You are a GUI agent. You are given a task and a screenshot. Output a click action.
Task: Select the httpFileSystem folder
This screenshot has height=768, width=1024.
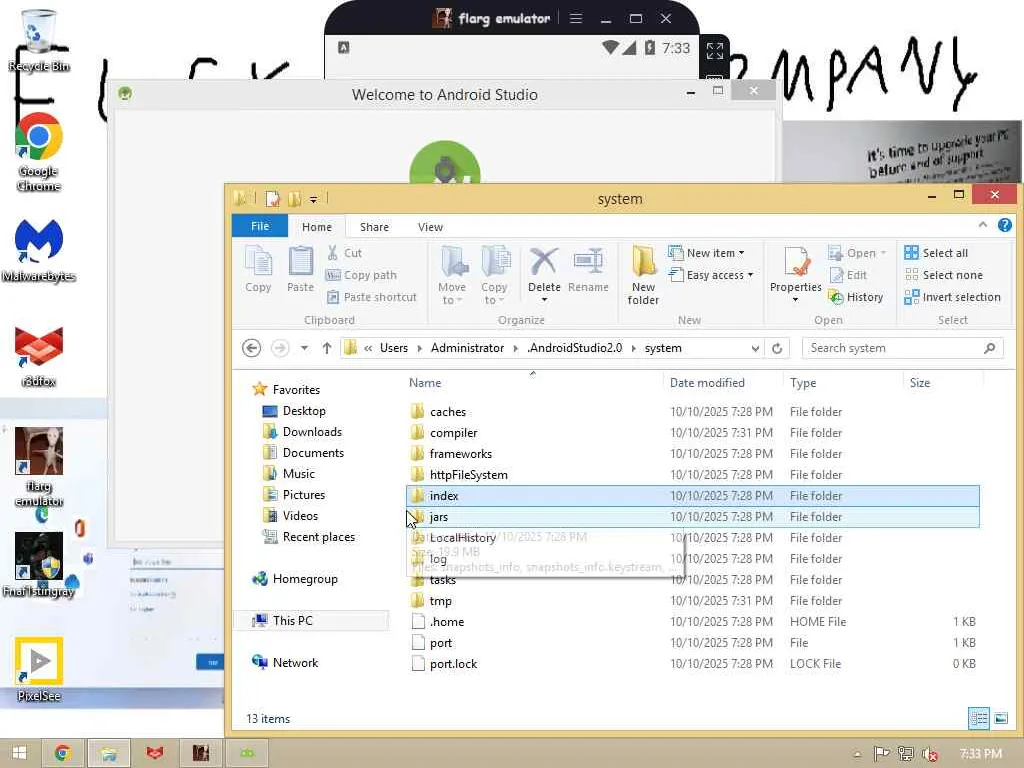(692, 475)
